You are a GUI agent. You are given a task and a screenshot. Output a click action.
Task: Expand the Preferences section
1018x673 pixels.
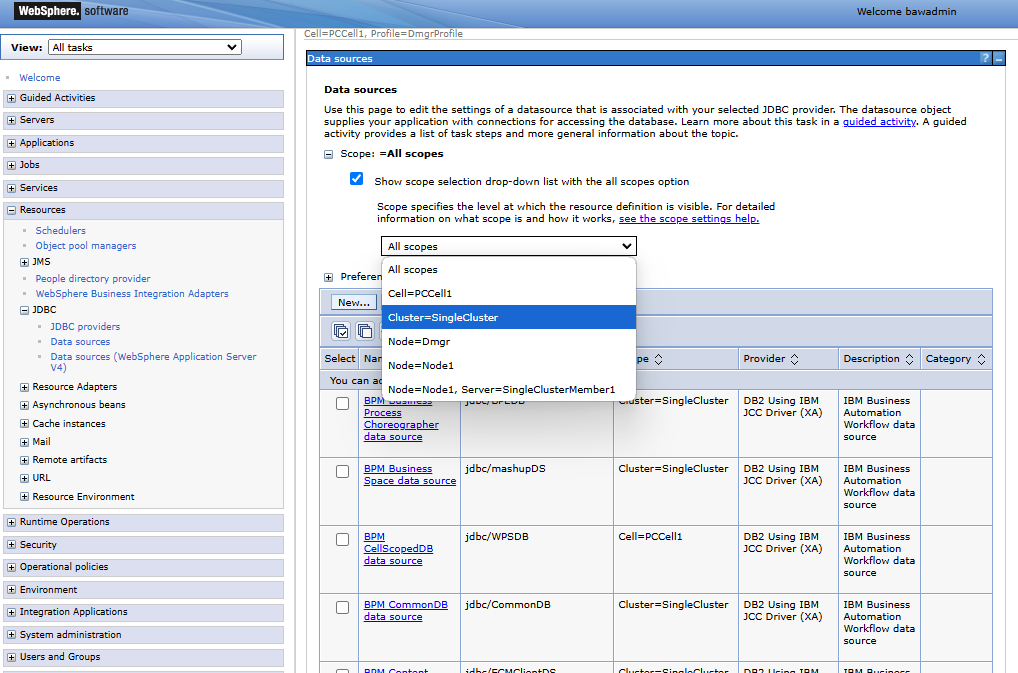[329, 277]
